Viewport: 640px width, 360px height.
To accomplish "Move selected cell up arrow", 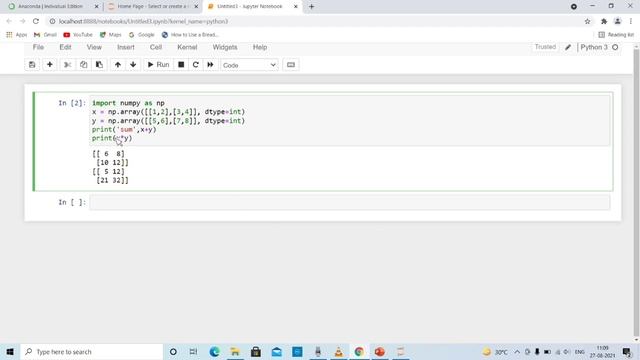I will pyautogui.click(x=118, y=65).
